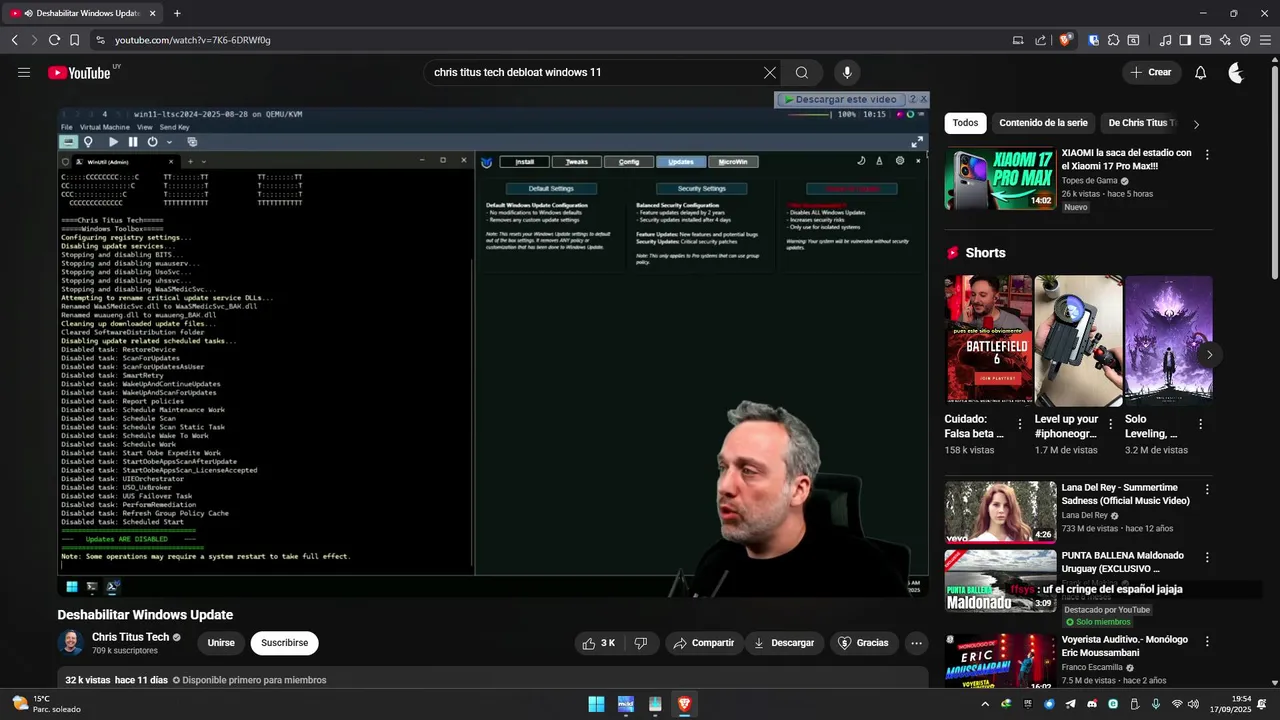This screenshot has height=720, width=1280.
Task: Select the Contenido de la serie chip
Action: pos(1043,123)
